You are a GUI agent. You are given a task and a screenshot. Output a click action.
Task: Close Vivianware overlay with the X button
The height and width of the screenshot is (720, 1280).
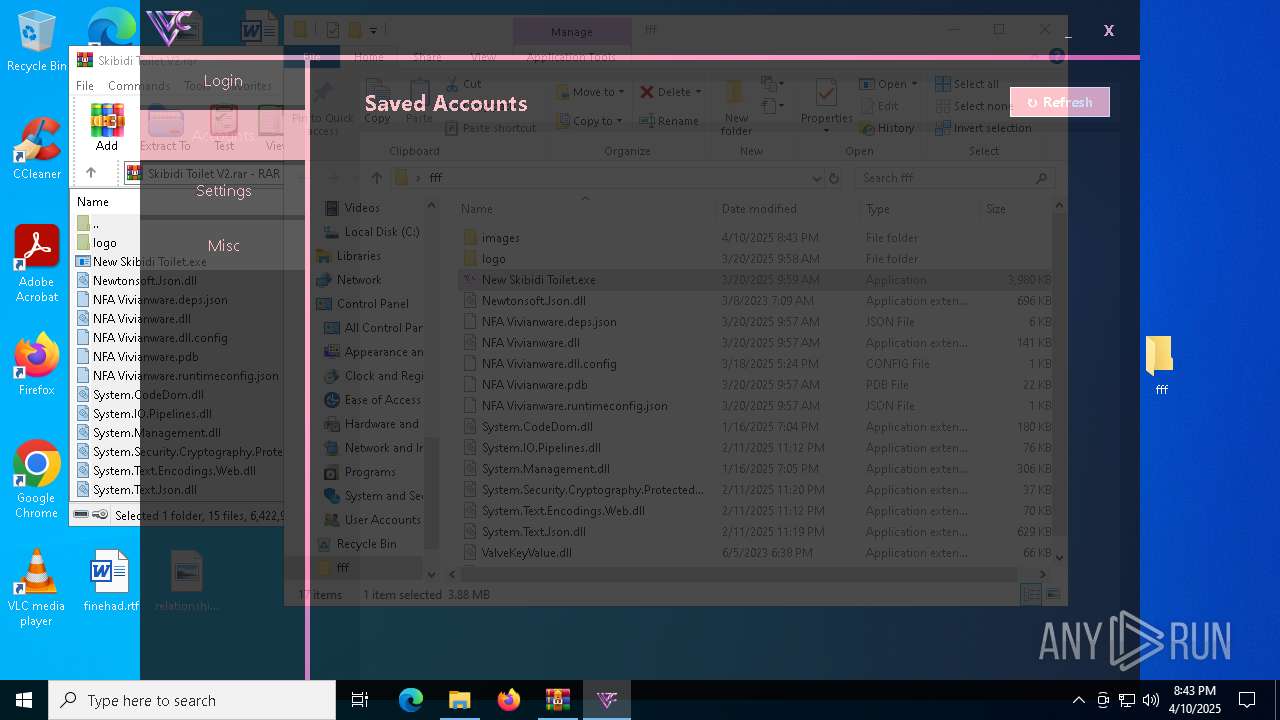(x=1108, y=31)
